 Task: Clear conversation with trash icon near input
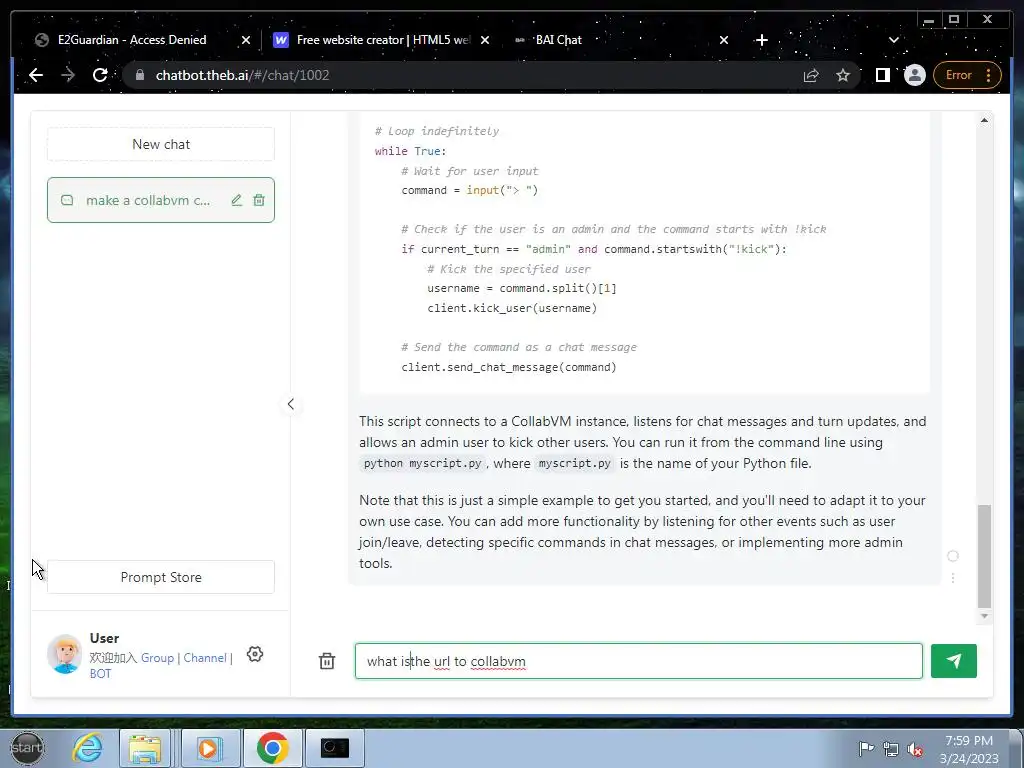click(327, 661)
